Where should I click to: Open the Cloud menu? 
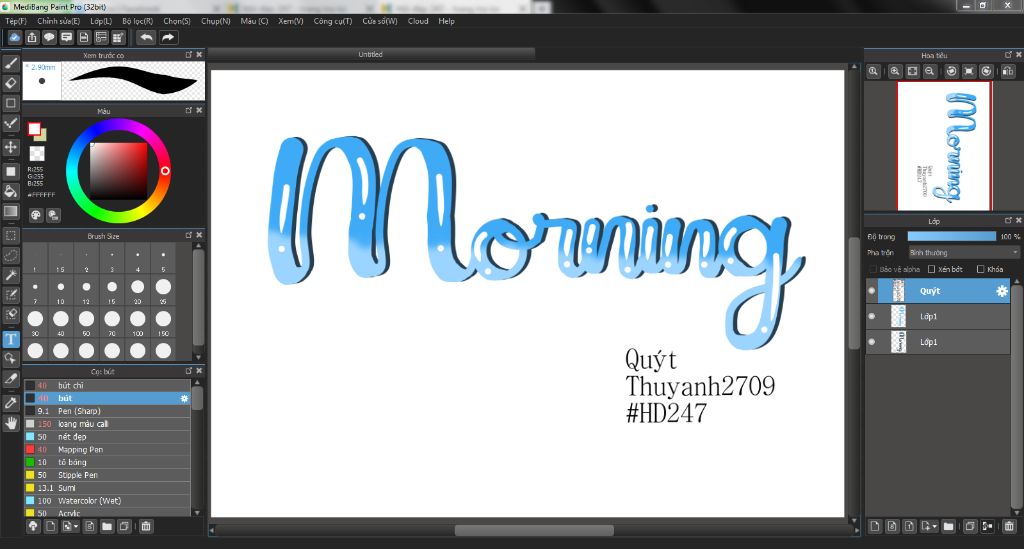click(418, 21)
